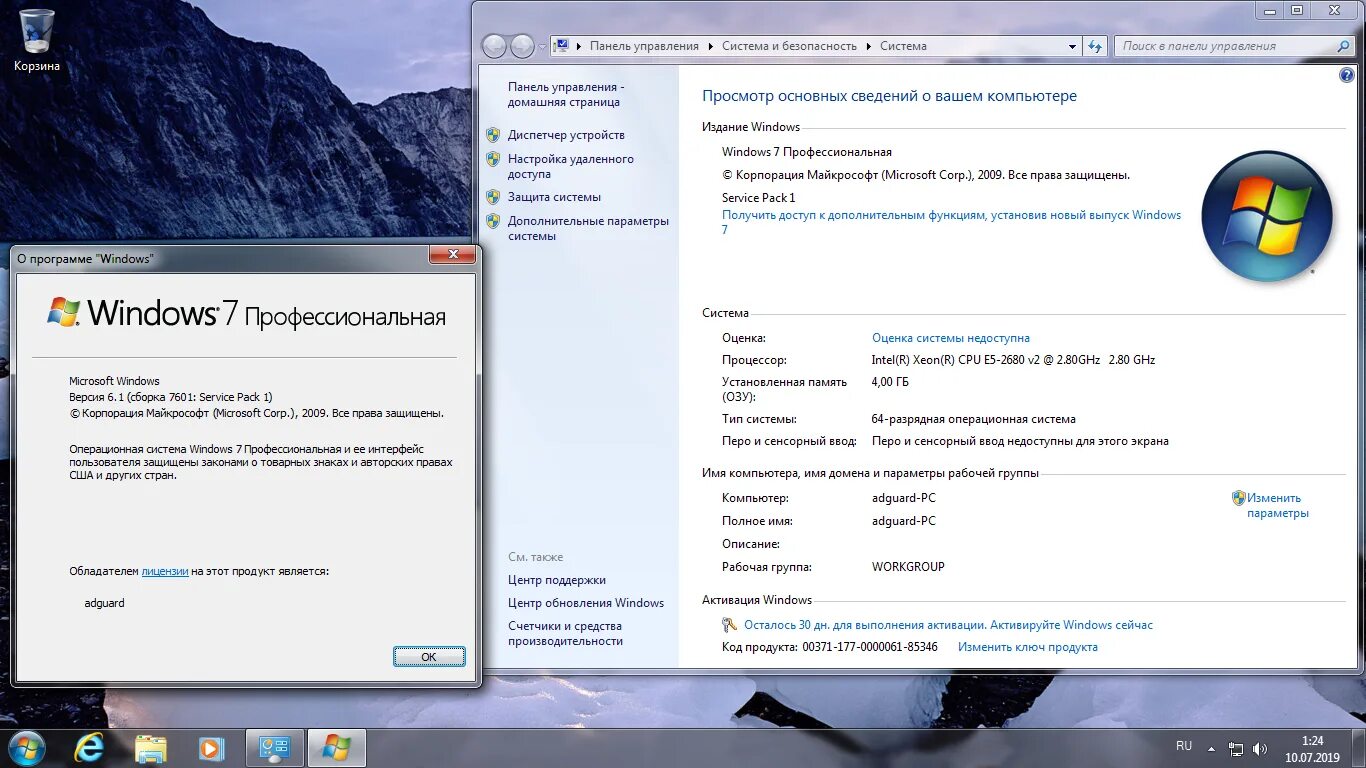
Task: Open Защита системы link
Action: pyautogui.click(x=554, y=197)
